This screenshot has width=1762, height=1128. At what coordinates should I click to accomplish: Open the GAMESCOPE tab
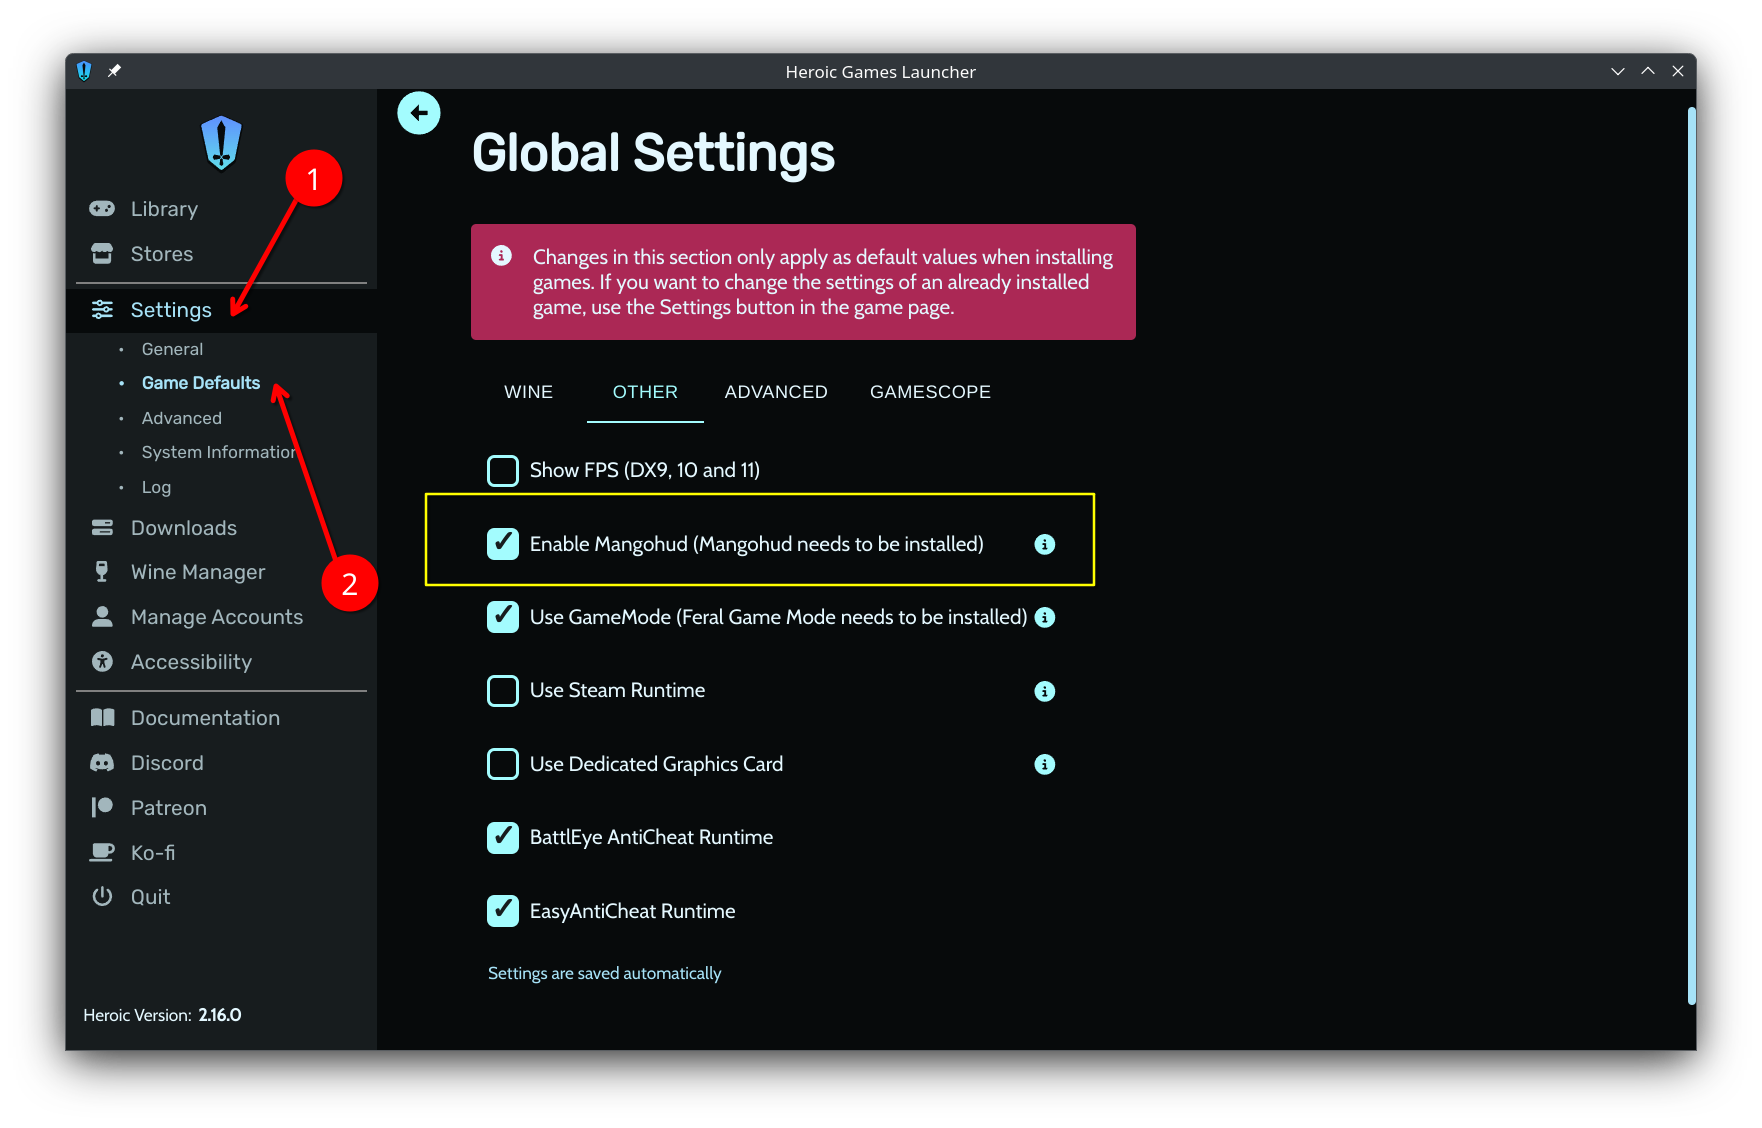point(930,392)
